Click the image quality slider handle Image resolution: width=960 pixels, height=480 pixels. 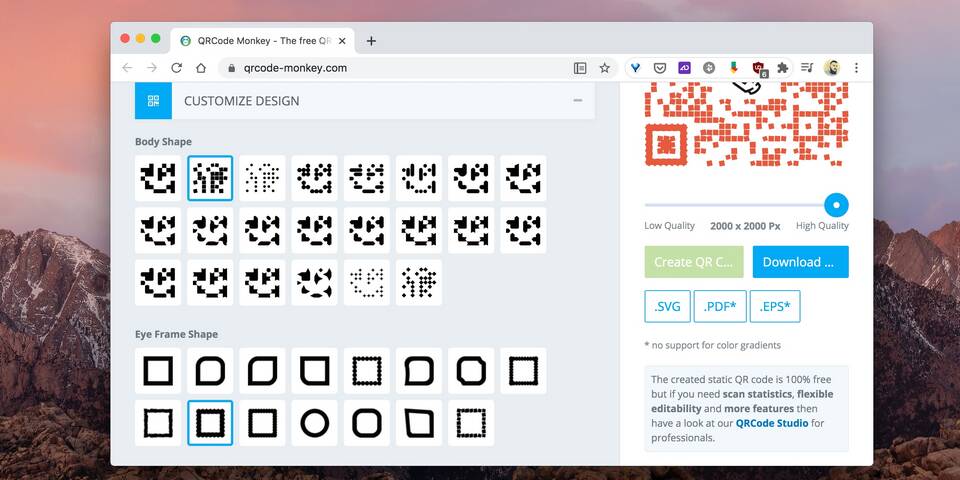coord(836,205)
